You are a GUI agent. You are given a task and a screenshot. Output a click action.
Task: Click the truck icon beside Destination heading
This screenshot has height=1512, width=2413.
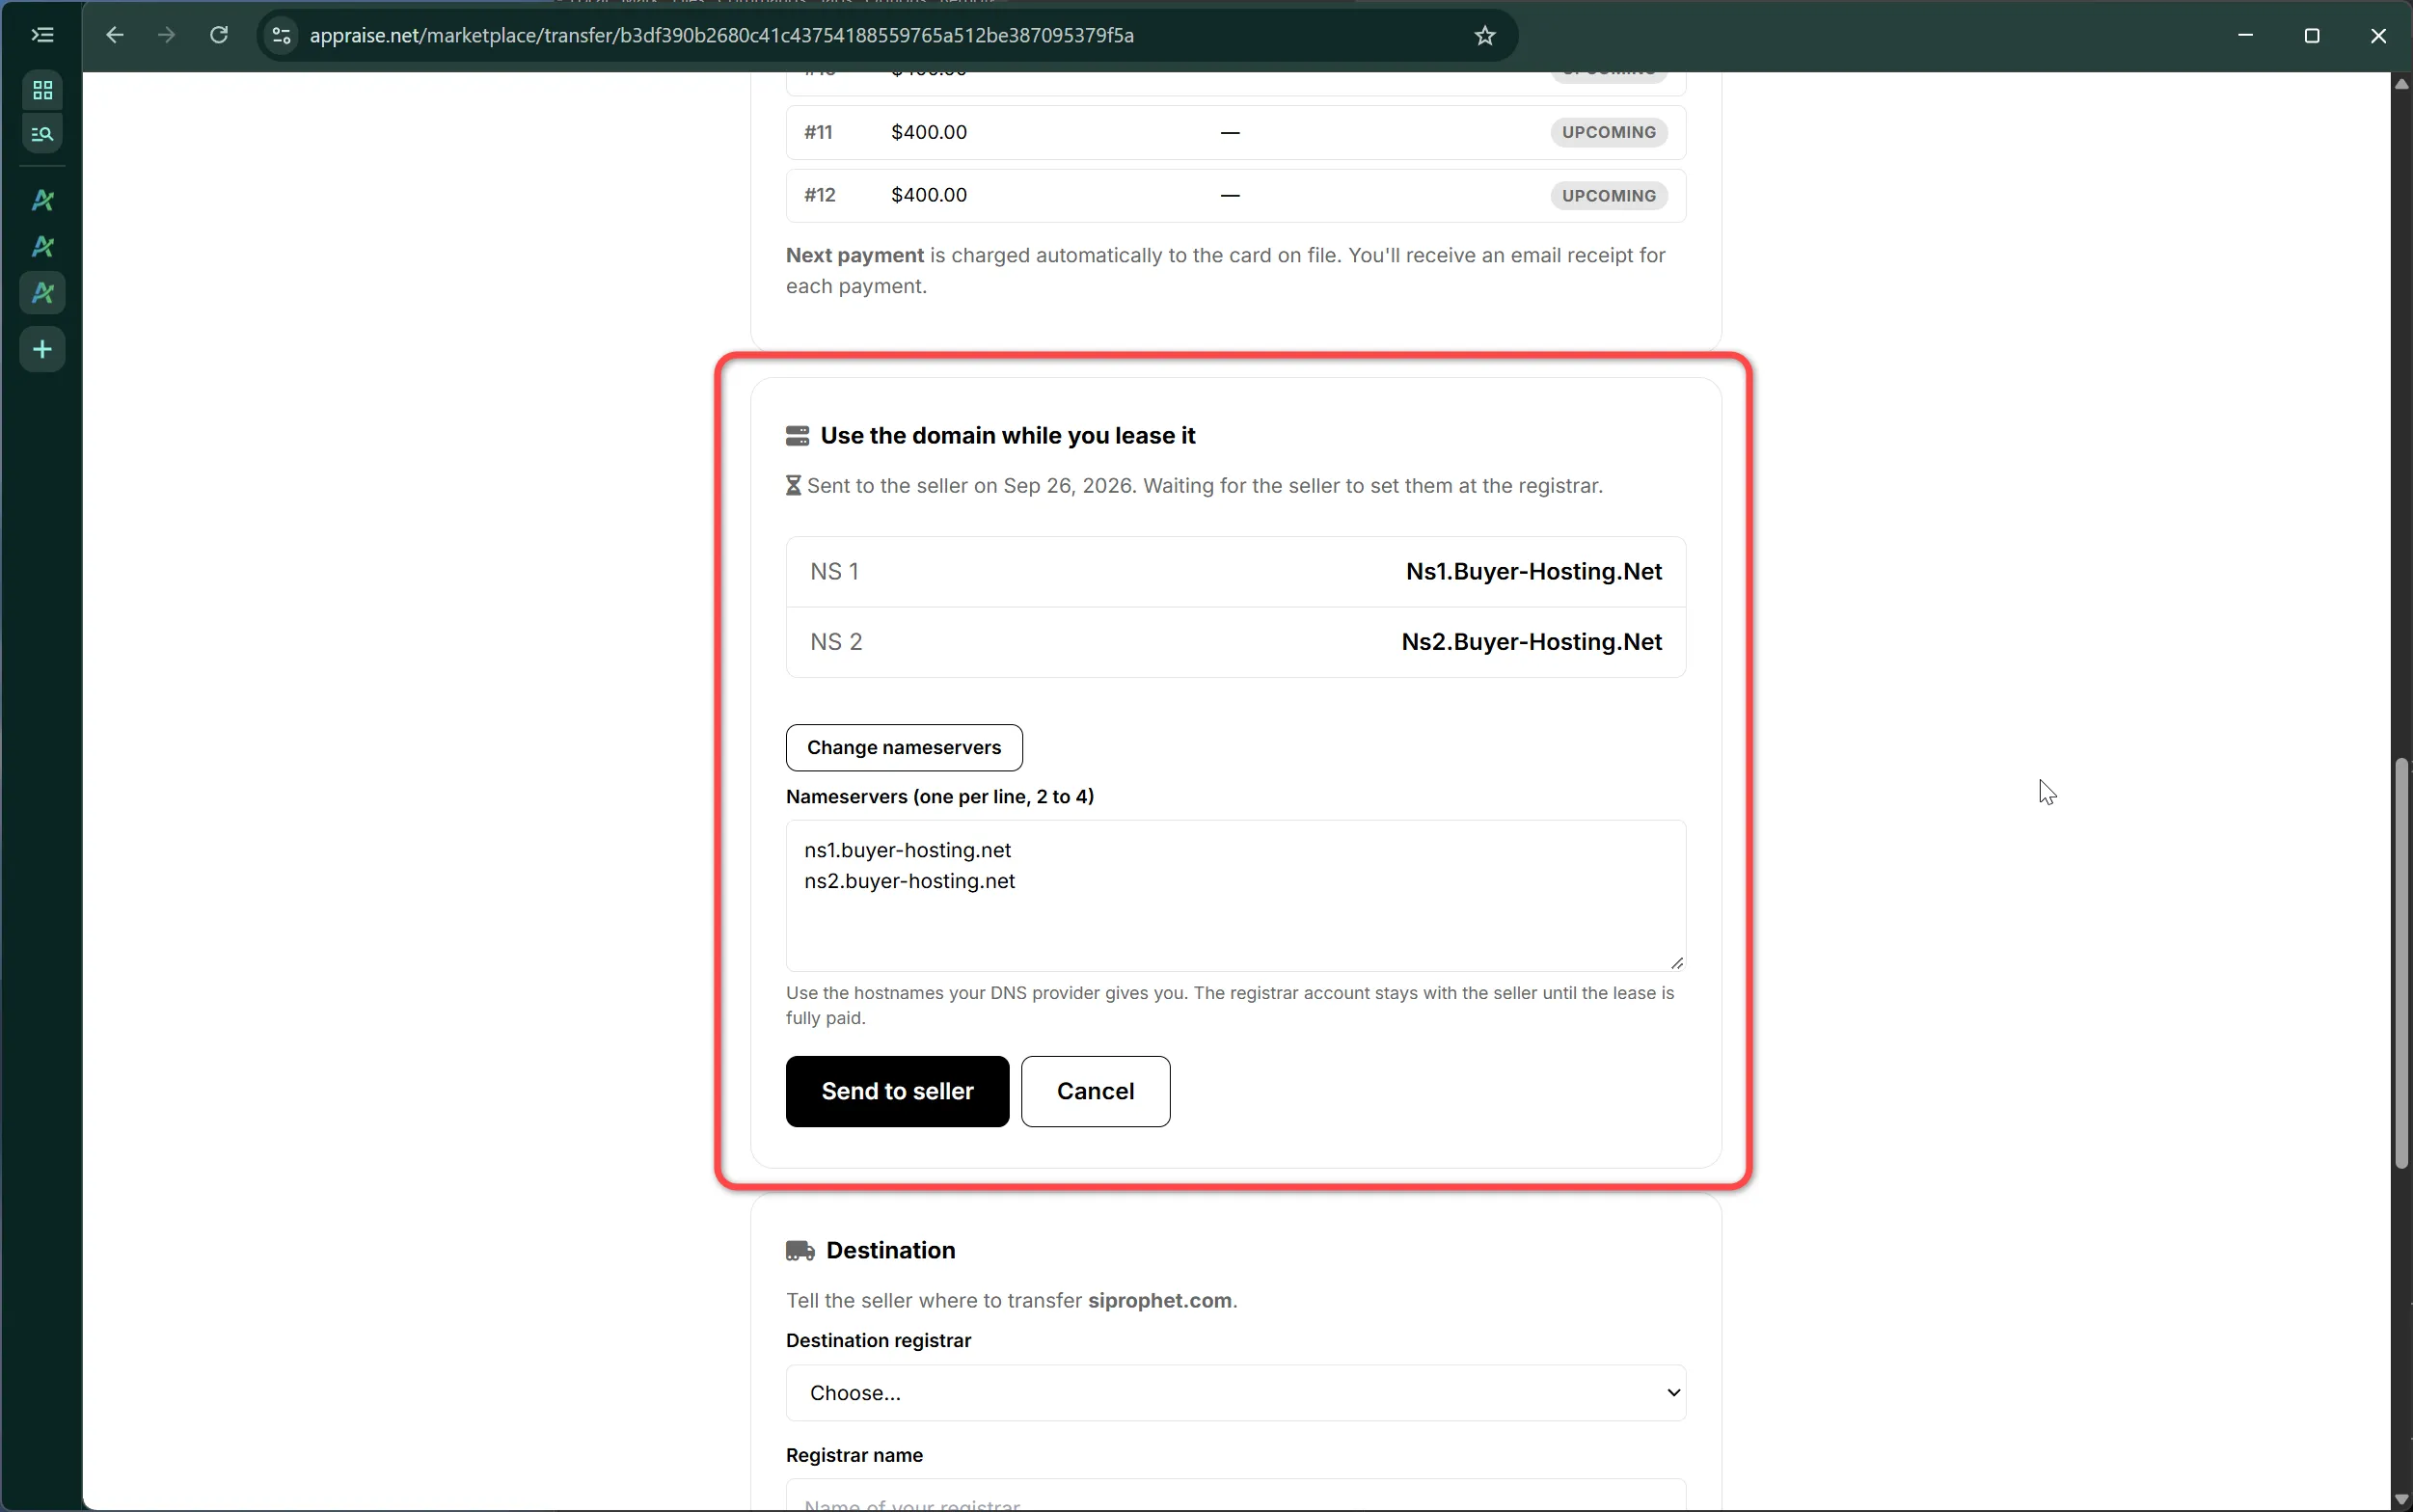(800, 1251)
